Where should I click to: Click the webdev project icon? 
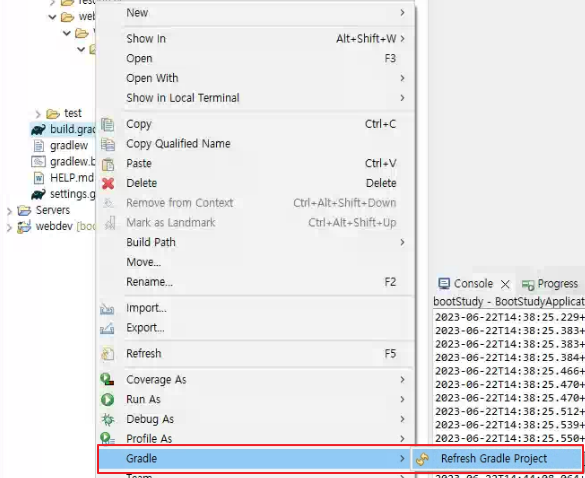24,227
